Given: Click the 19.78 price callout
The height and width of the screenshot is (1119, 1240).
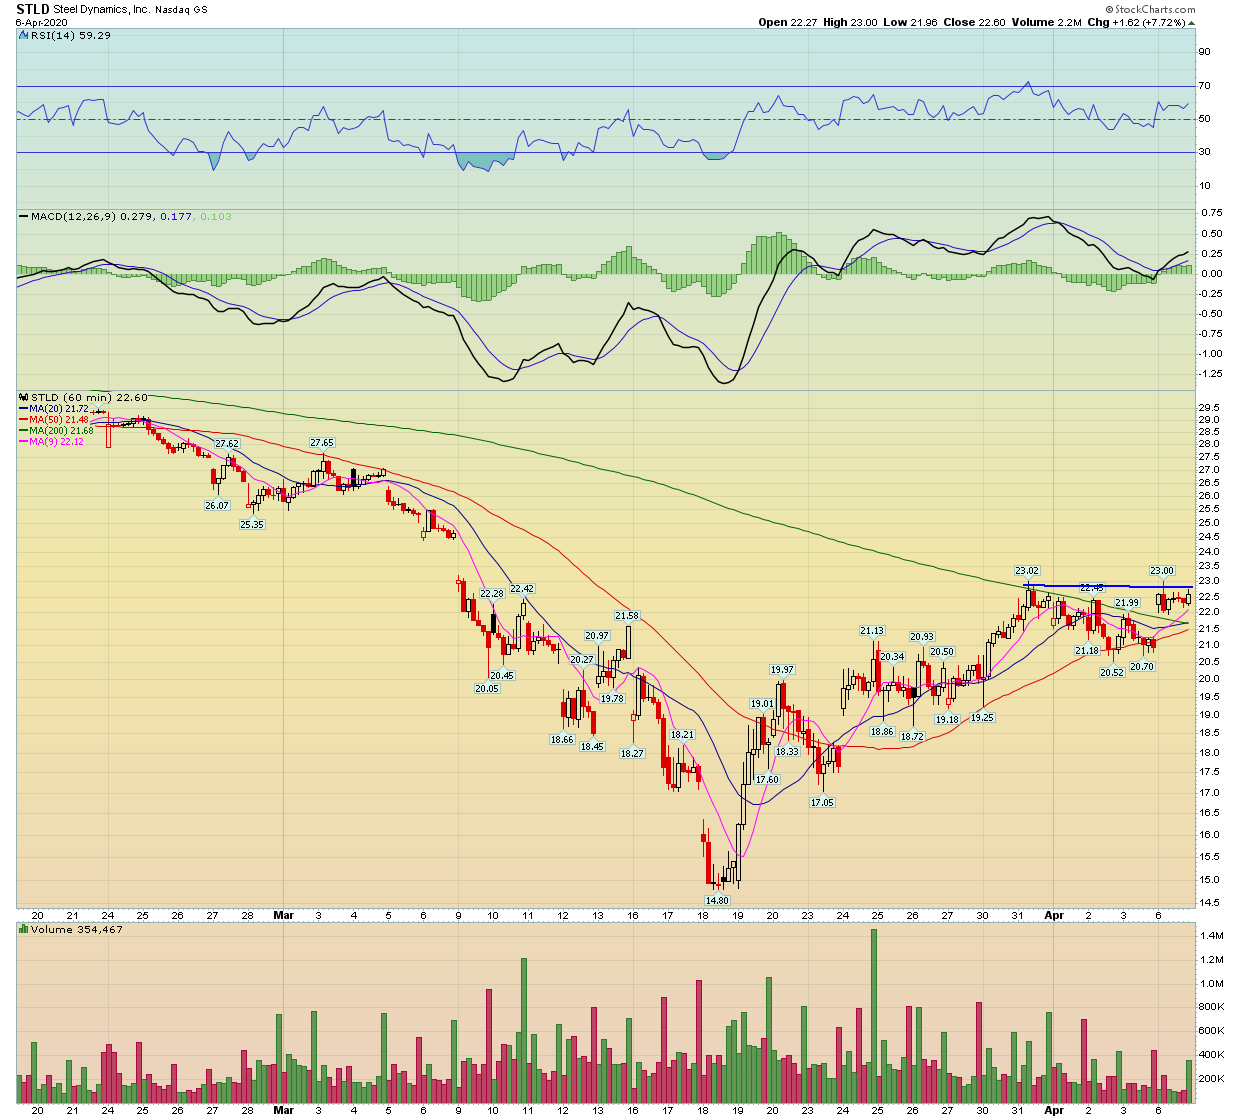Looking at the screenshot, I should (x=612, y=699).
